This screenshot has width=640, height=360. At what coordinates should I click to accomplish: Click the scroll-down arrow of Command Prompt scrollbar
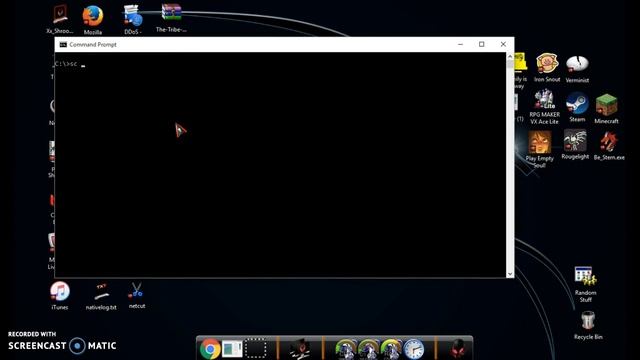pyautogui.click(x=510, y=274)
